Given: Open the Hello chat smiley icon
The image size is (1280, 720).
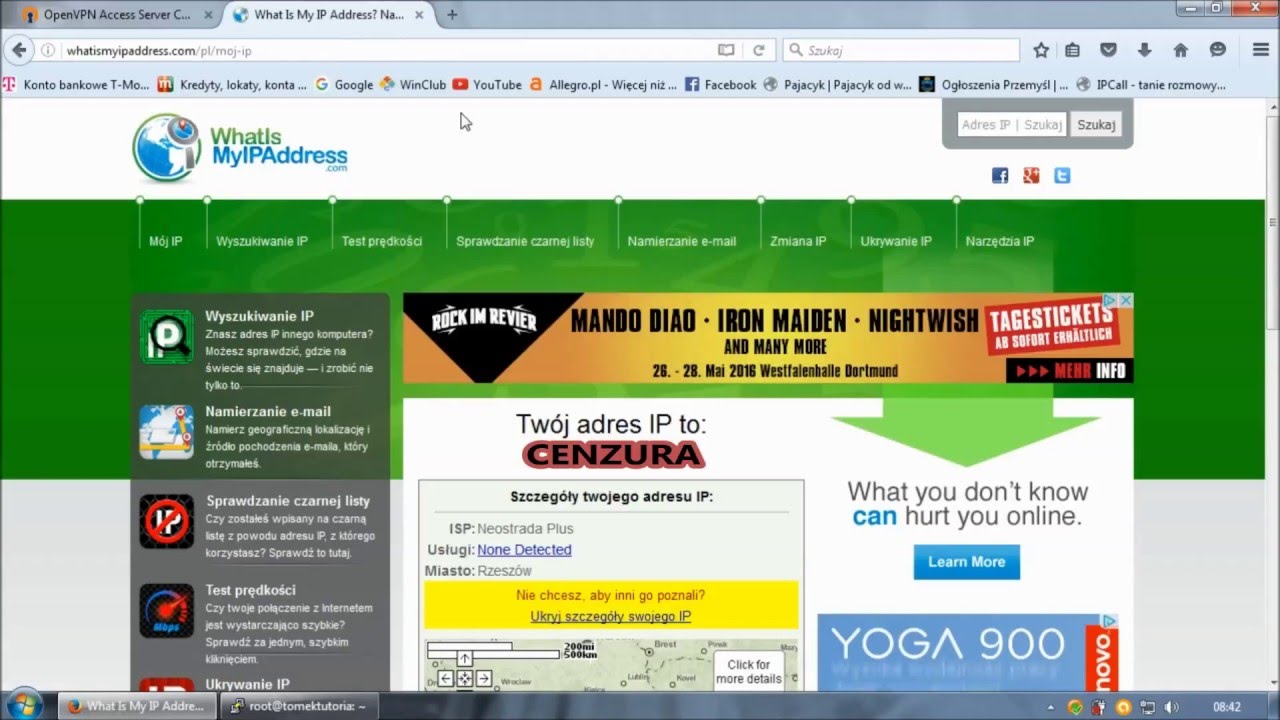Looking at the screenshot, I should pos(1217,50).
